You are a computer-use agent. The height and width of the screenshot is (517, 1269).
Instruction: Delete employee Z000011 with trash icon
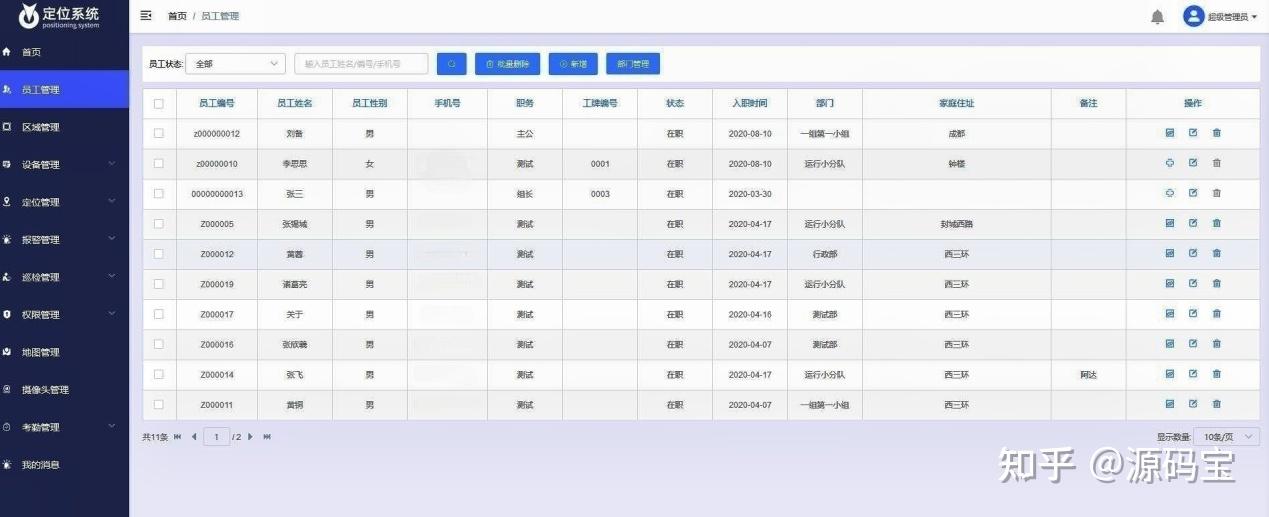(x=1216, y=404)
